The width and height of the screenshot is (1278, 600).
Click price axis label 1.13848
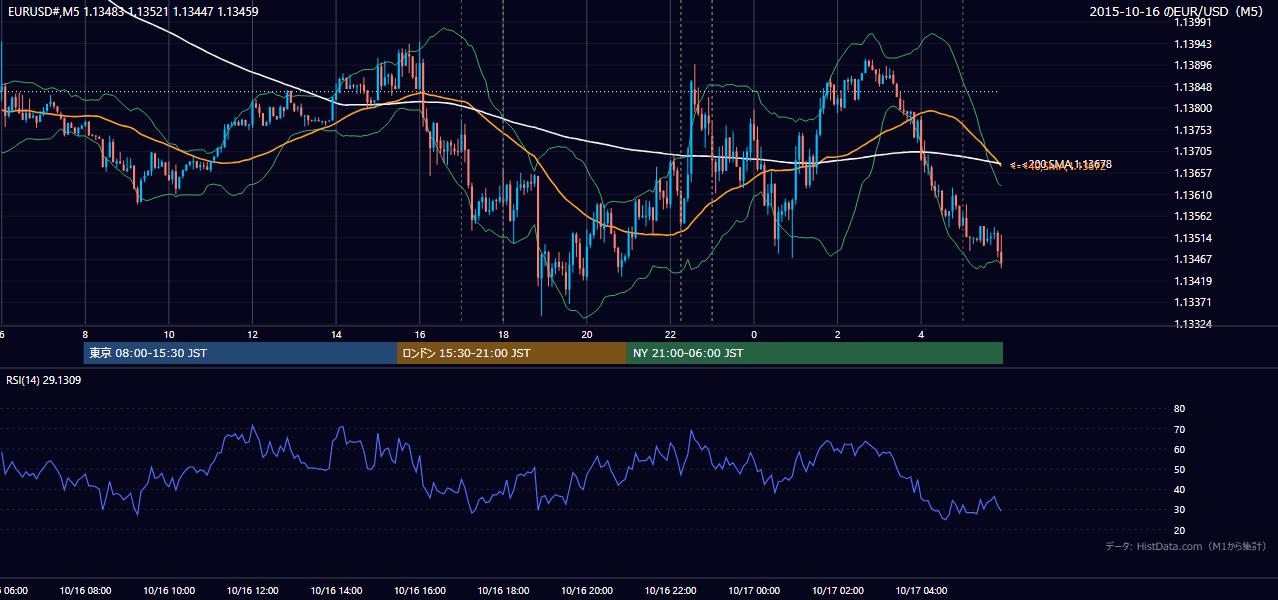(1193, 87)
